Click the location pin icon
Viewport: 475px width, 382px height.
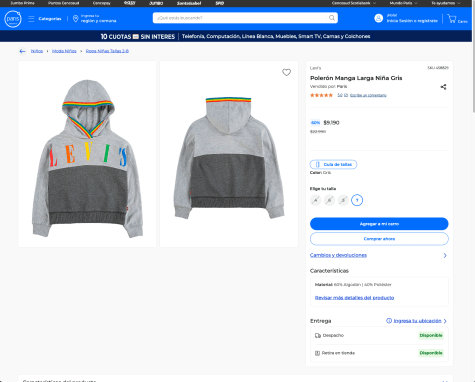pyautogui.click(x=76, y=19)
